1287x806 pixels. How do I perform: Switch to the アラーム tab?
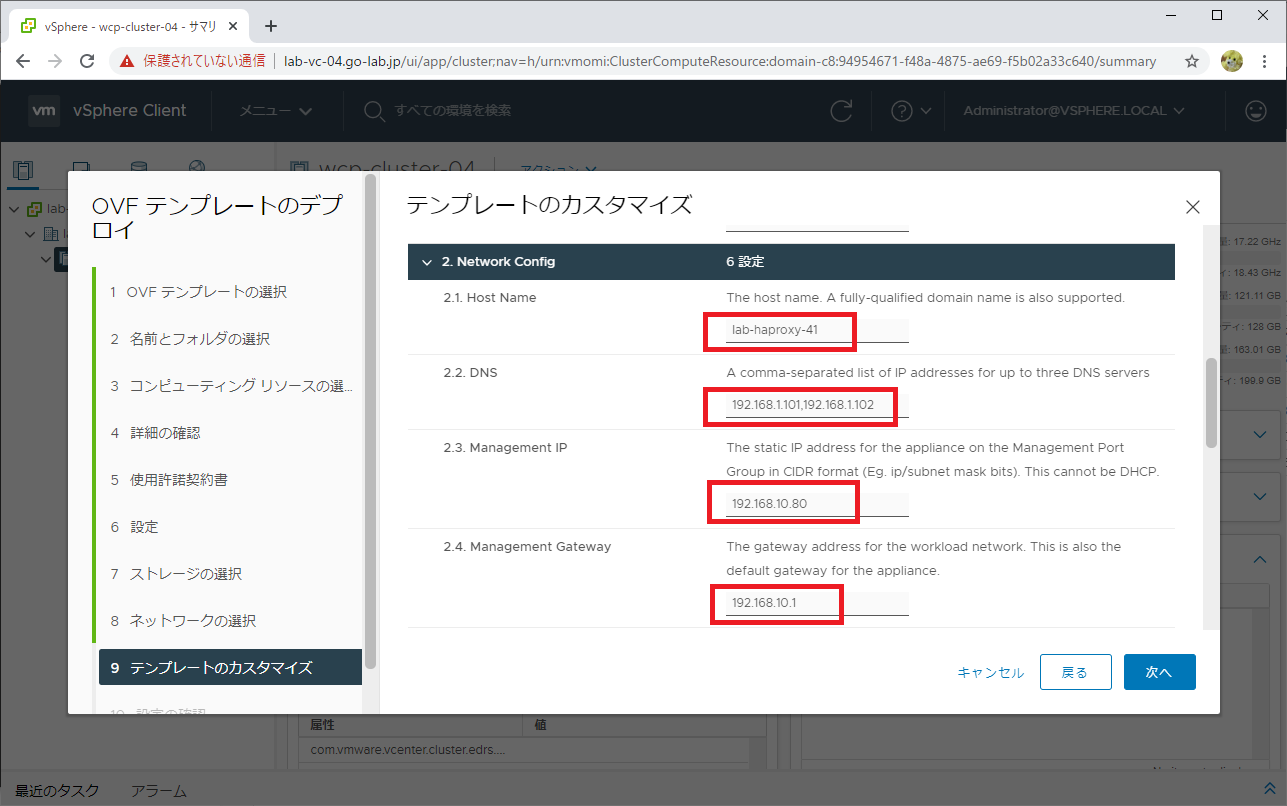pos(158,791)
